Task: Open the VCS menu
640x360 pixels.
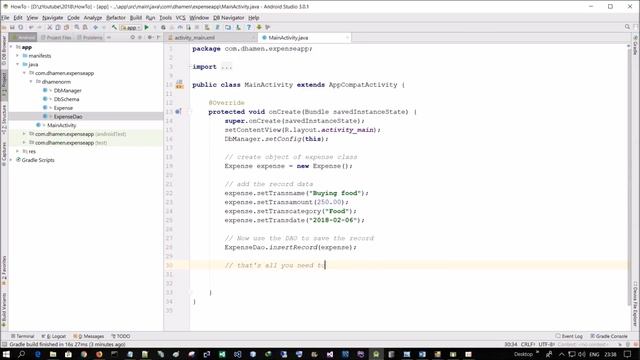Action: click(x=180, y=18)
